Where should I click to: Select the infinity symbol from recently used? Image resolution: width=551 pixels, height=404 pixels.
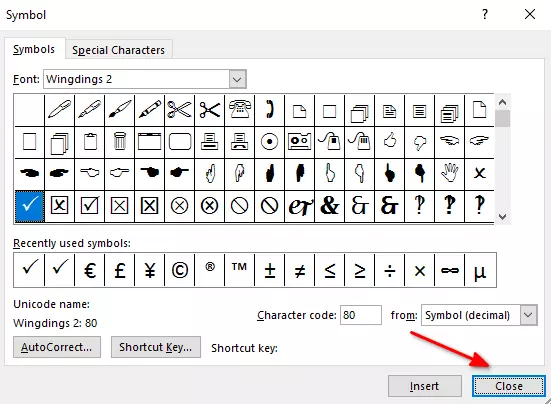[x=449, y=270]
